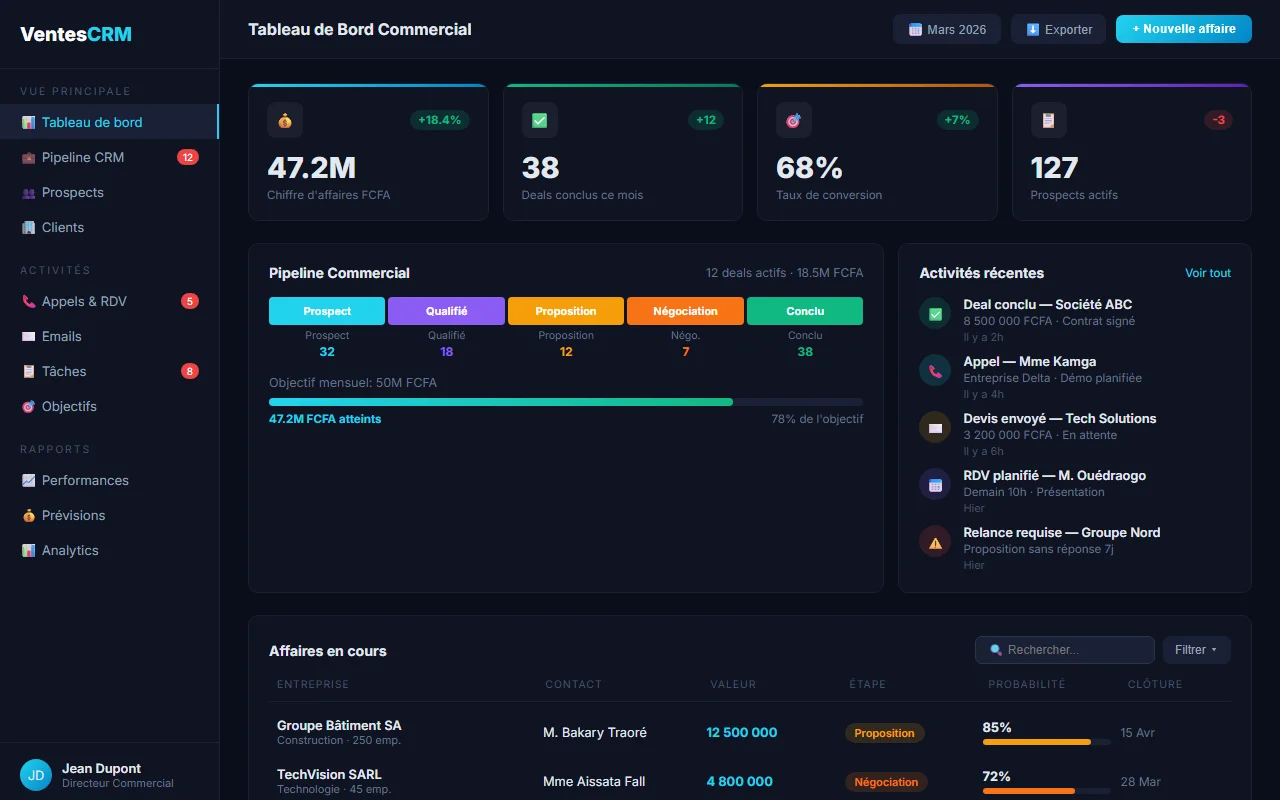Click the Voir tout link
The height and width of the screenshot is (800, 1280).
[1208, 273]
